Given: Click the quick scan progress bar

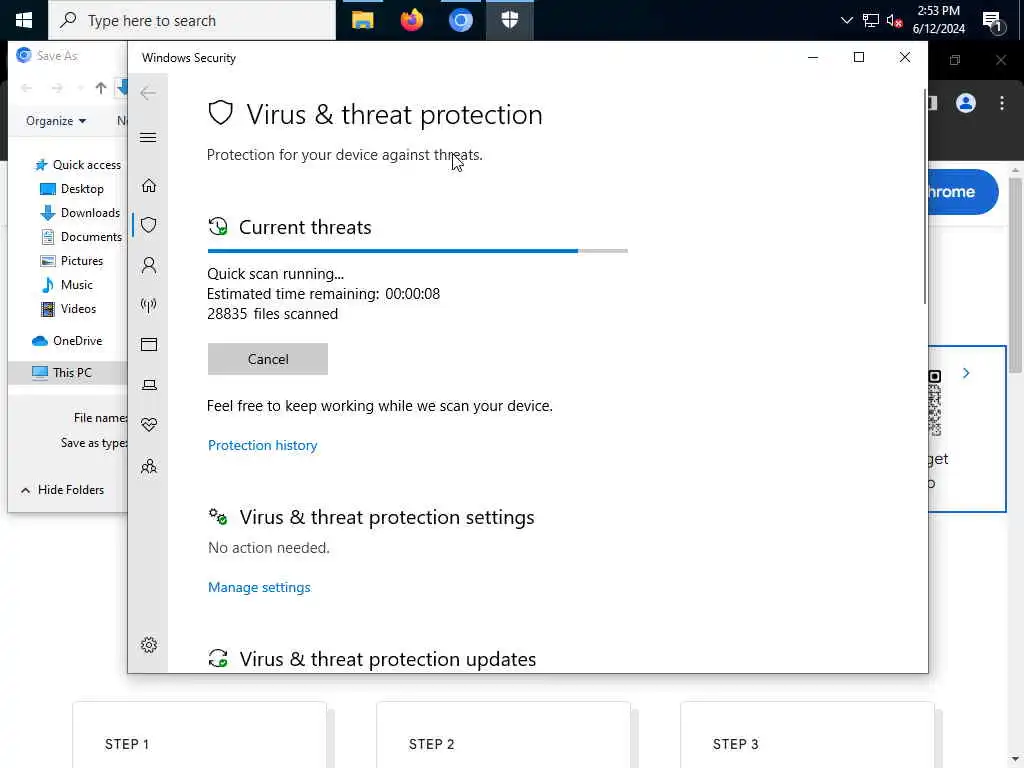Looking at the screenshot, I should 417,251.
